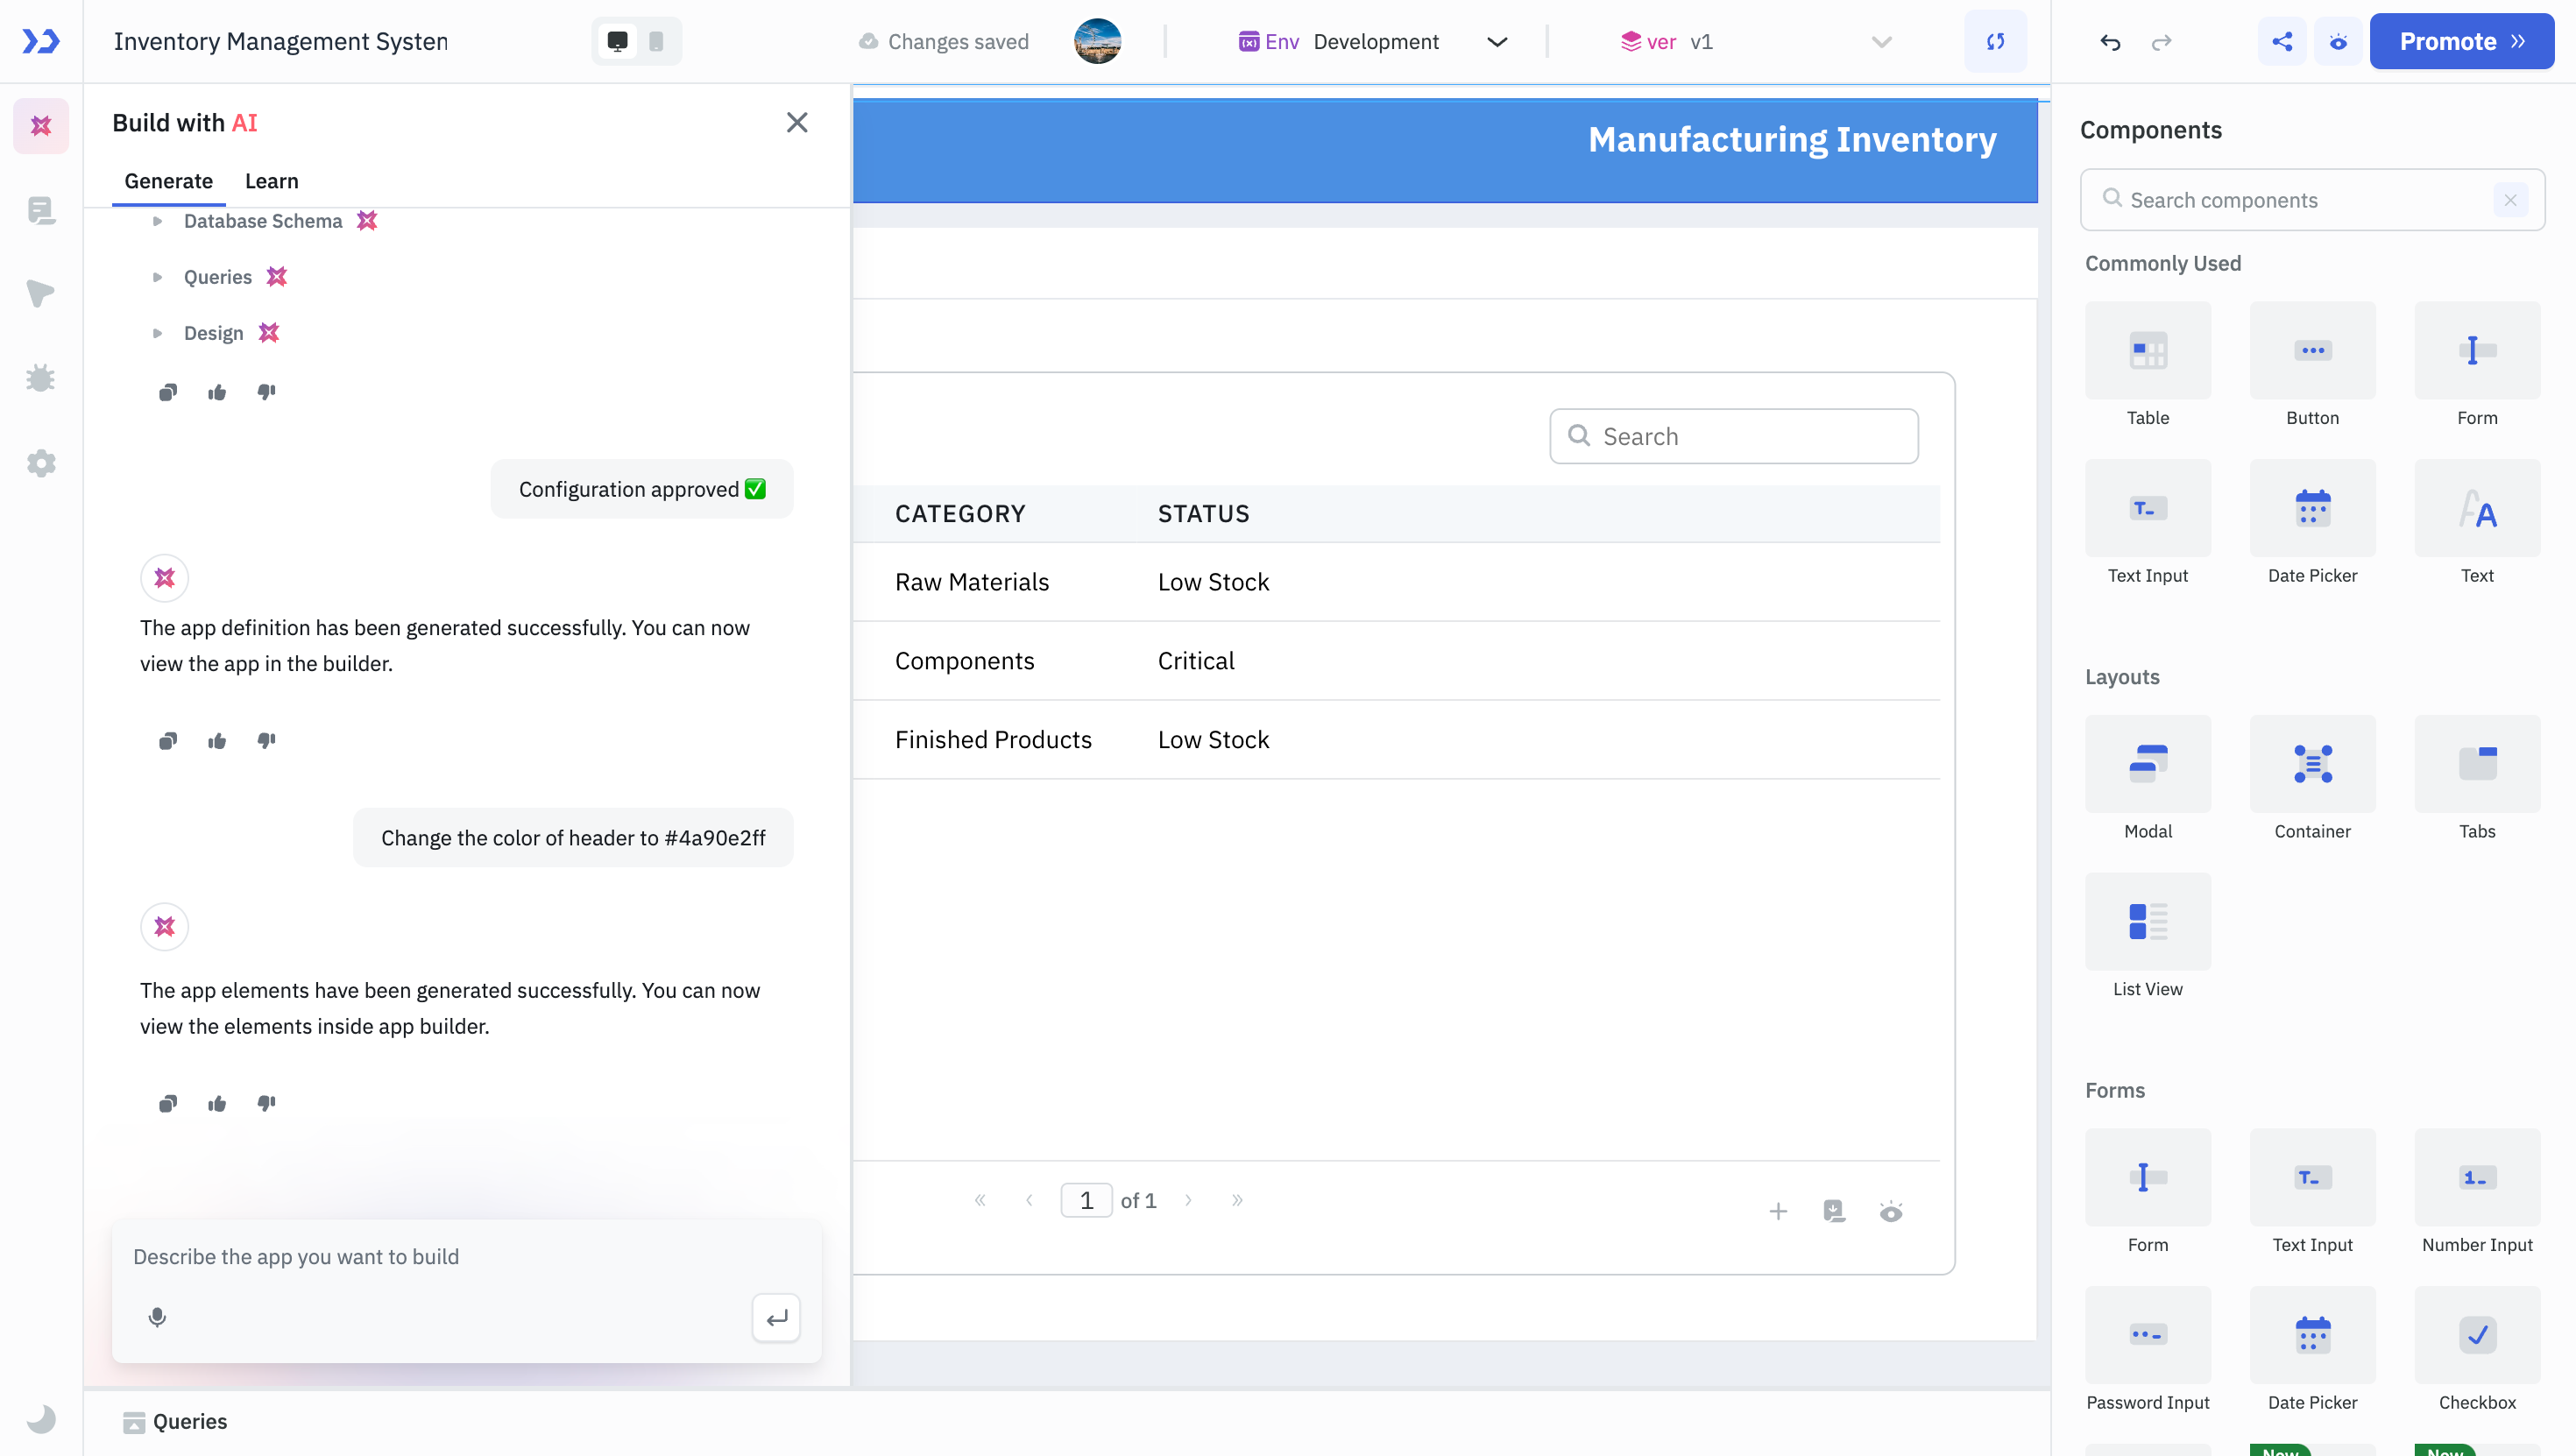Open app Preview eye icon

click(2338, 41)
